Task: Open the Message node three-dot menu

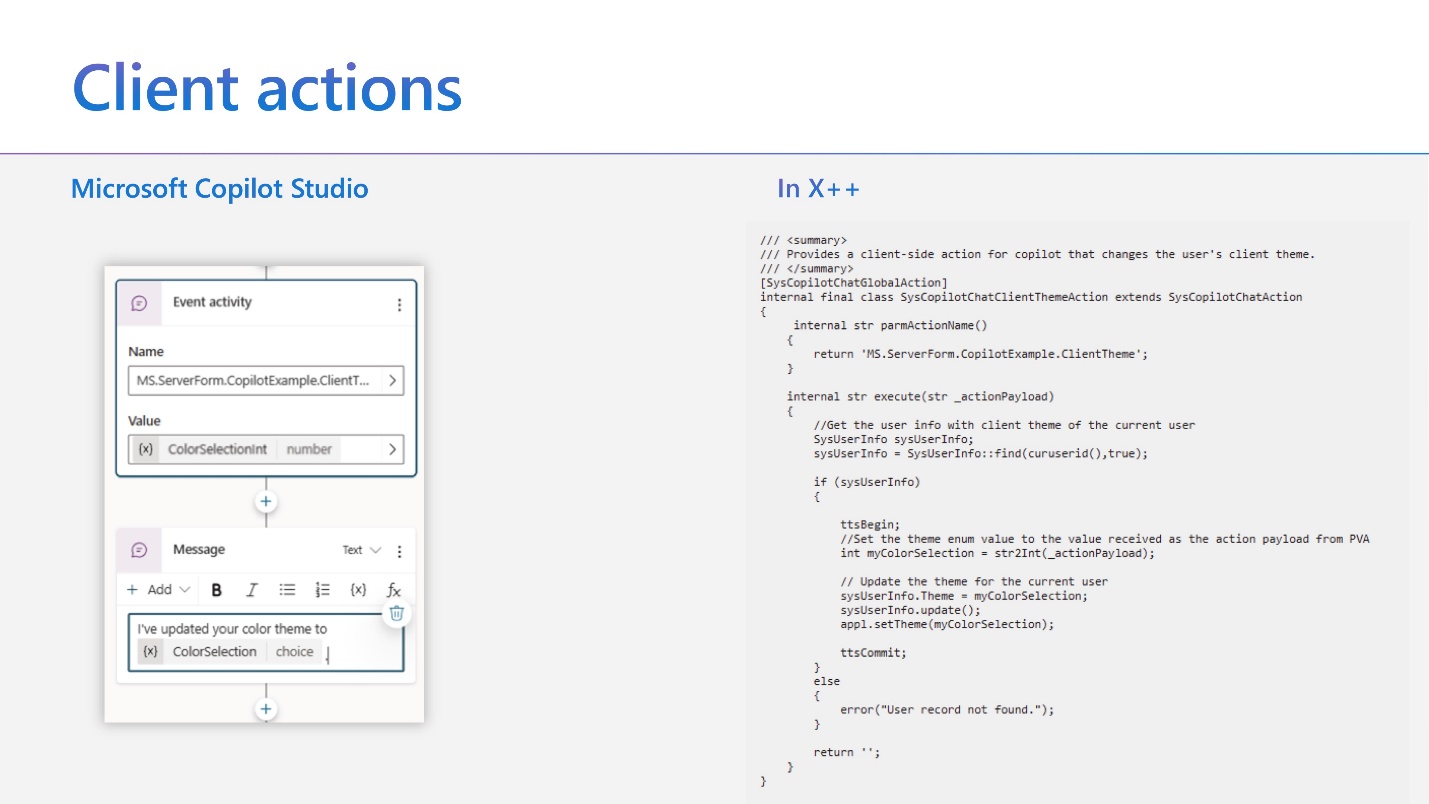Action: [399, 551]
